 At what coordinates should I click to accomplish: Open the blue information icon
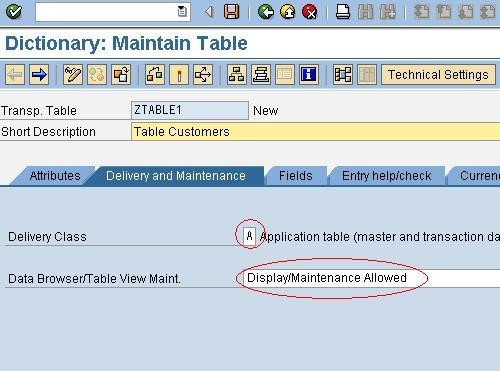click(309, 74)
